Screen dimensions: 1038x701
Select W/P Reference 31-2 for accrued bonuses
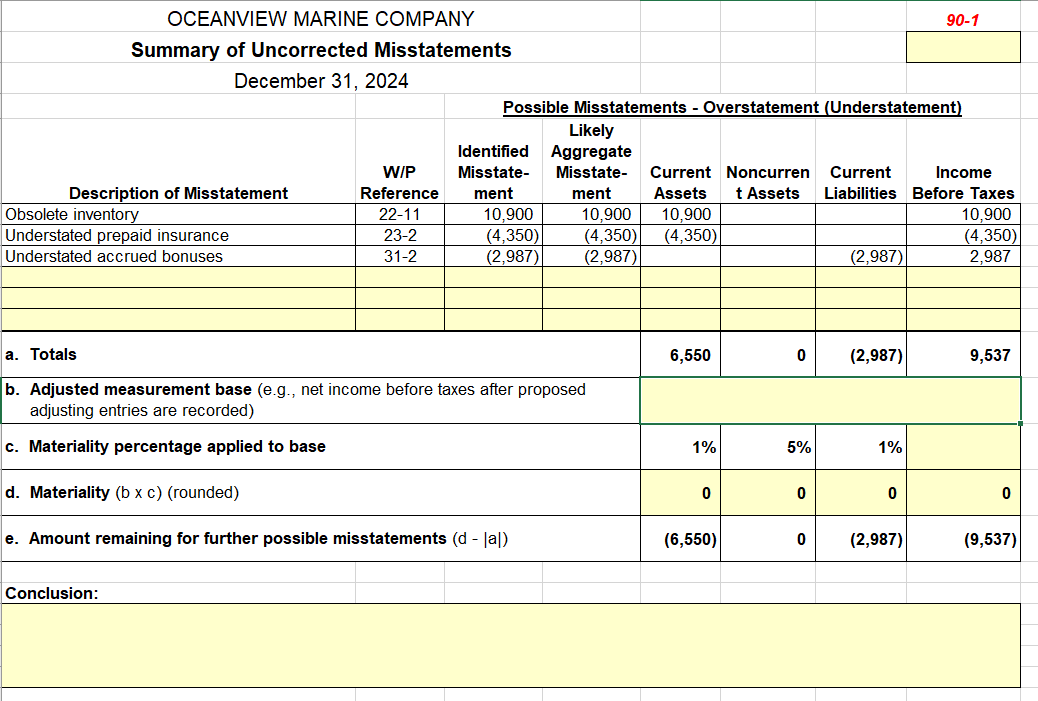point(399,256)
